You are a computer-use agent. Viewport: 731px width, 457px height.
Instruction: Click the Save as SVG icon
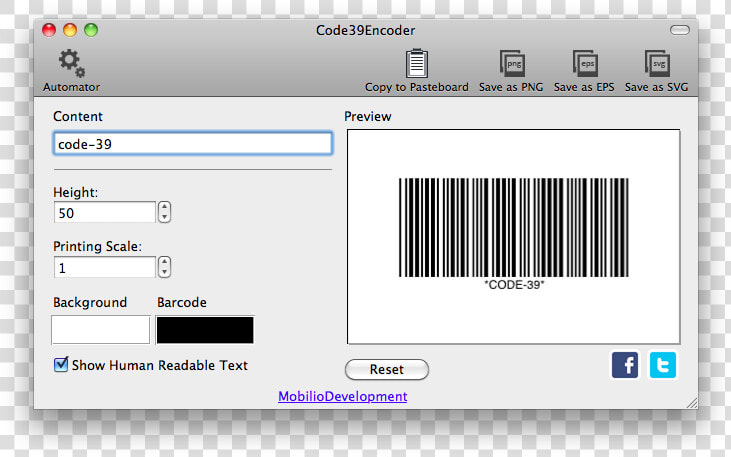(657, 63)
